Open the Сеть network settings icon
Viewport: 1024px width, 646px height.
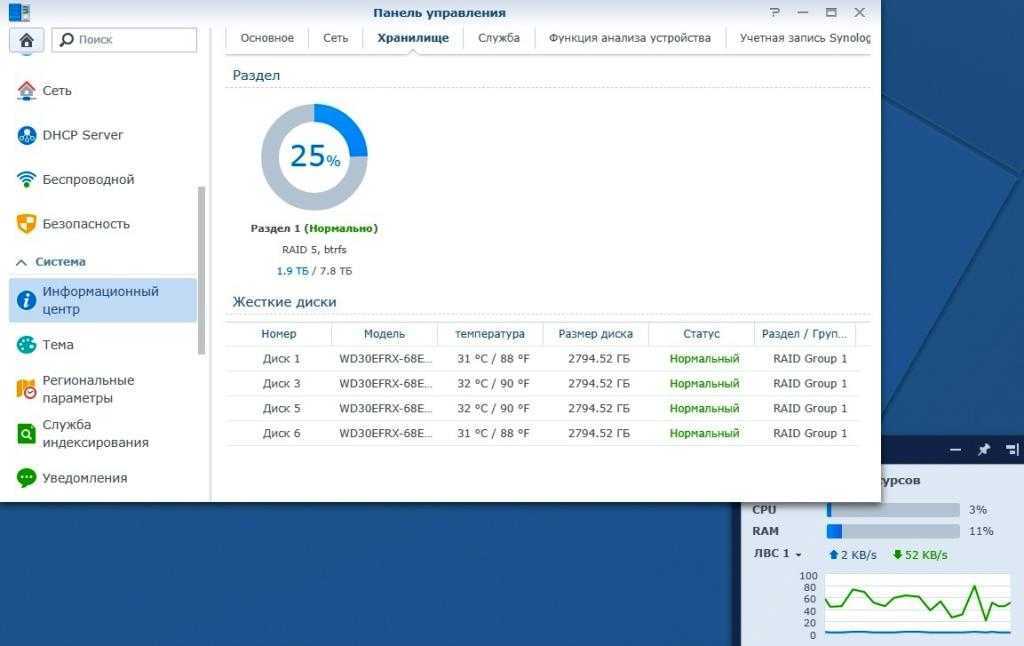[27, 91]
